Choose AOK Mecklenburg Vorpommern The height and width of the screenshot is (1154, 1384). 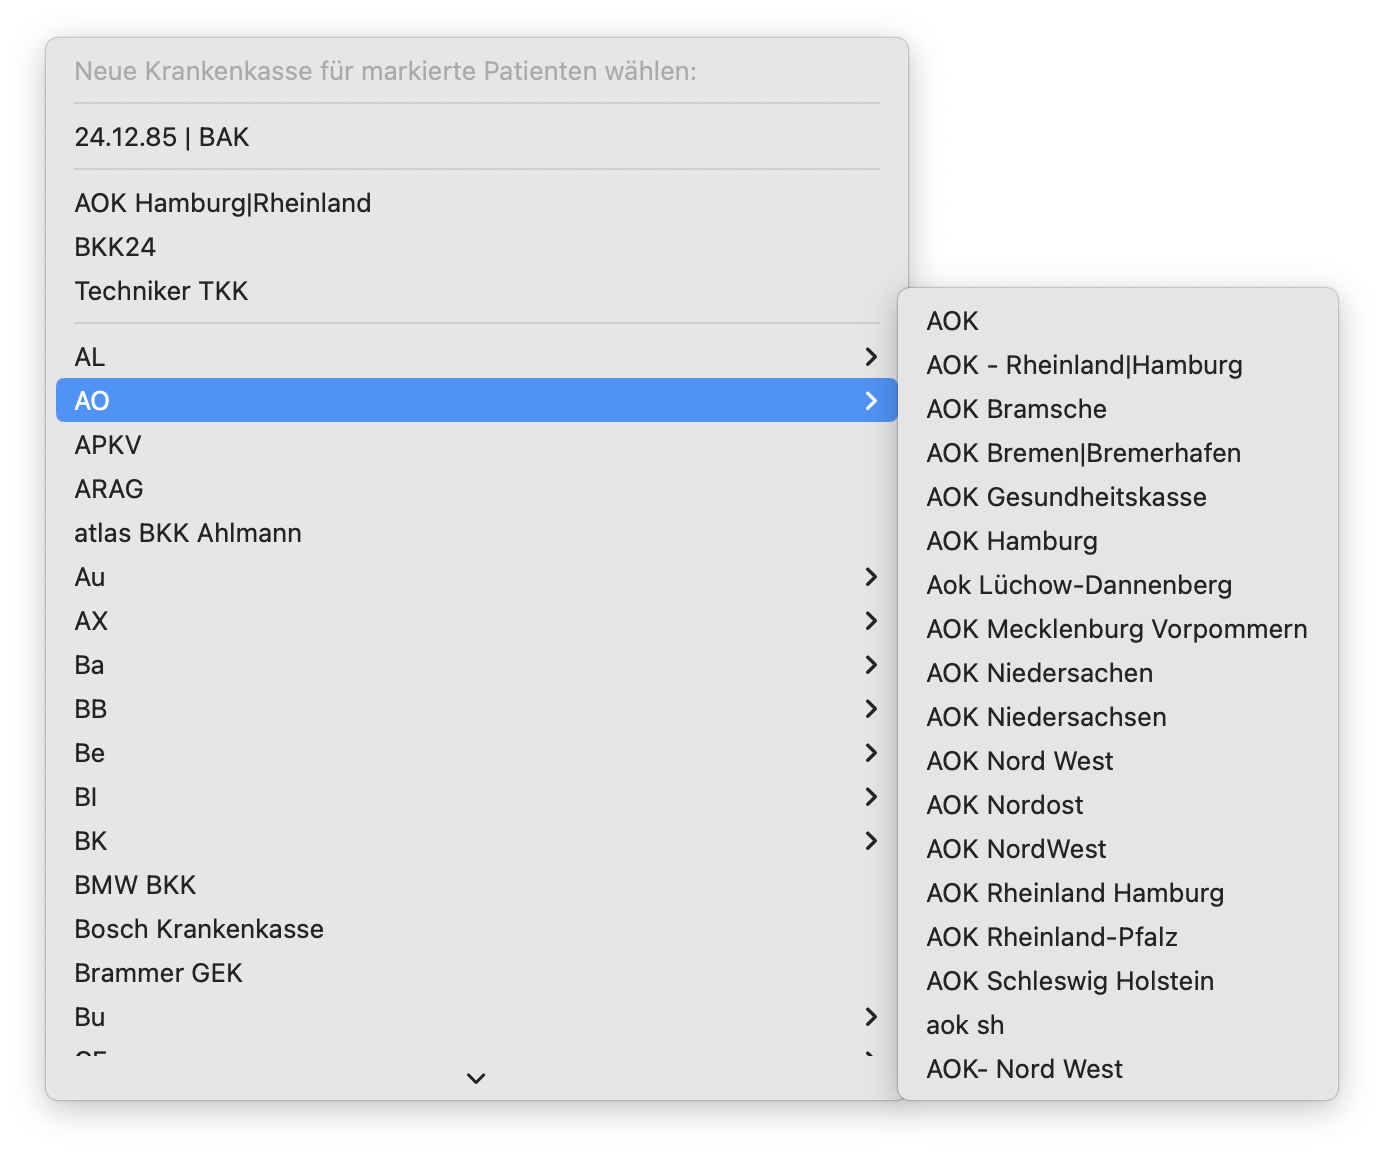point(1116,629)
